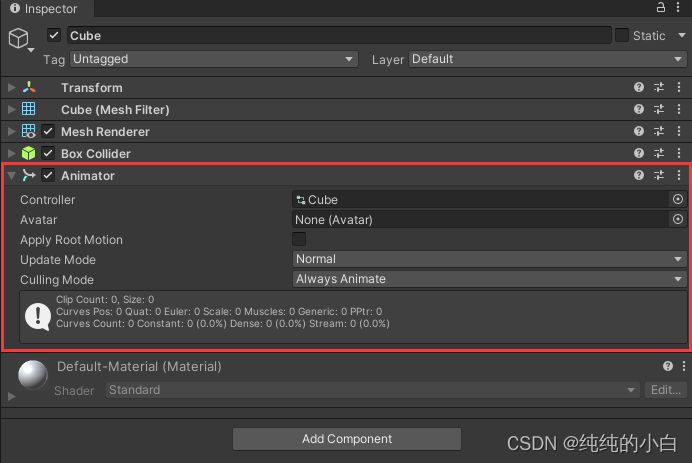This screenshot has width=692, height=463.
Task: Open Default-Material more options menu
Action: pos(684,365)
